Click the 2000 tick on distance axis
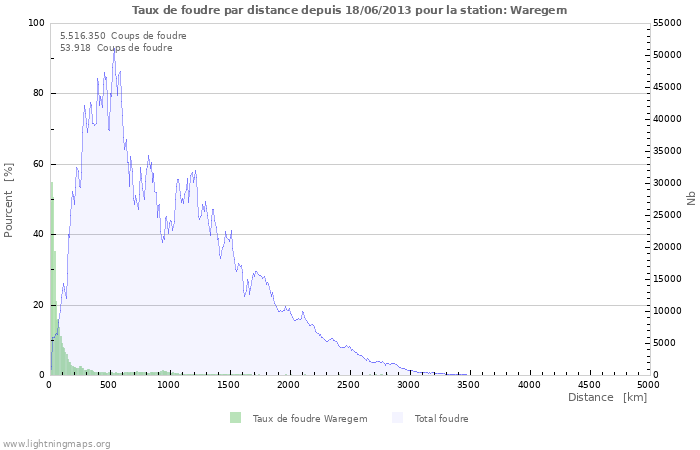The image size is (700, 450). (x=288, y=384)
